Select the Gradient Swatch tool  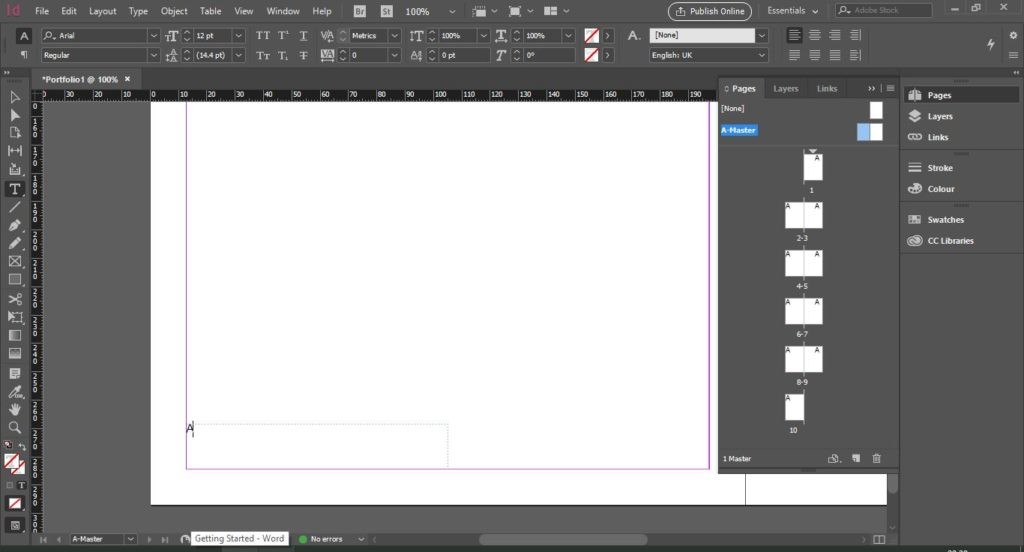pos(14,335)
